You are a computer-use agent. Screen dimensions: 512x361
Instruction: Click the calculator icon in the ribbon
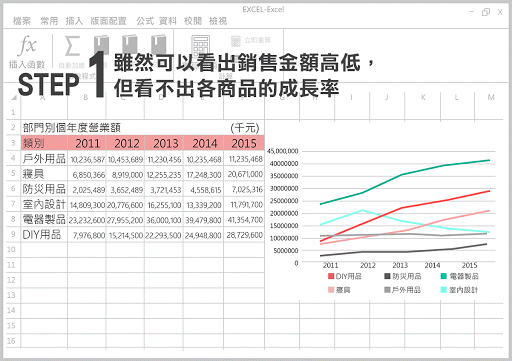(x=200, y=47)
